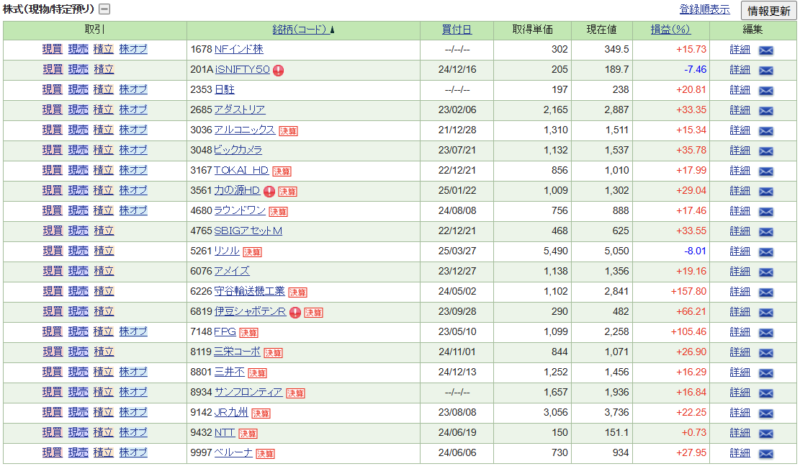The image size is (800, 469).
Task: Click 積立 in 三栄コーポ row
Action: pos(104,352)
